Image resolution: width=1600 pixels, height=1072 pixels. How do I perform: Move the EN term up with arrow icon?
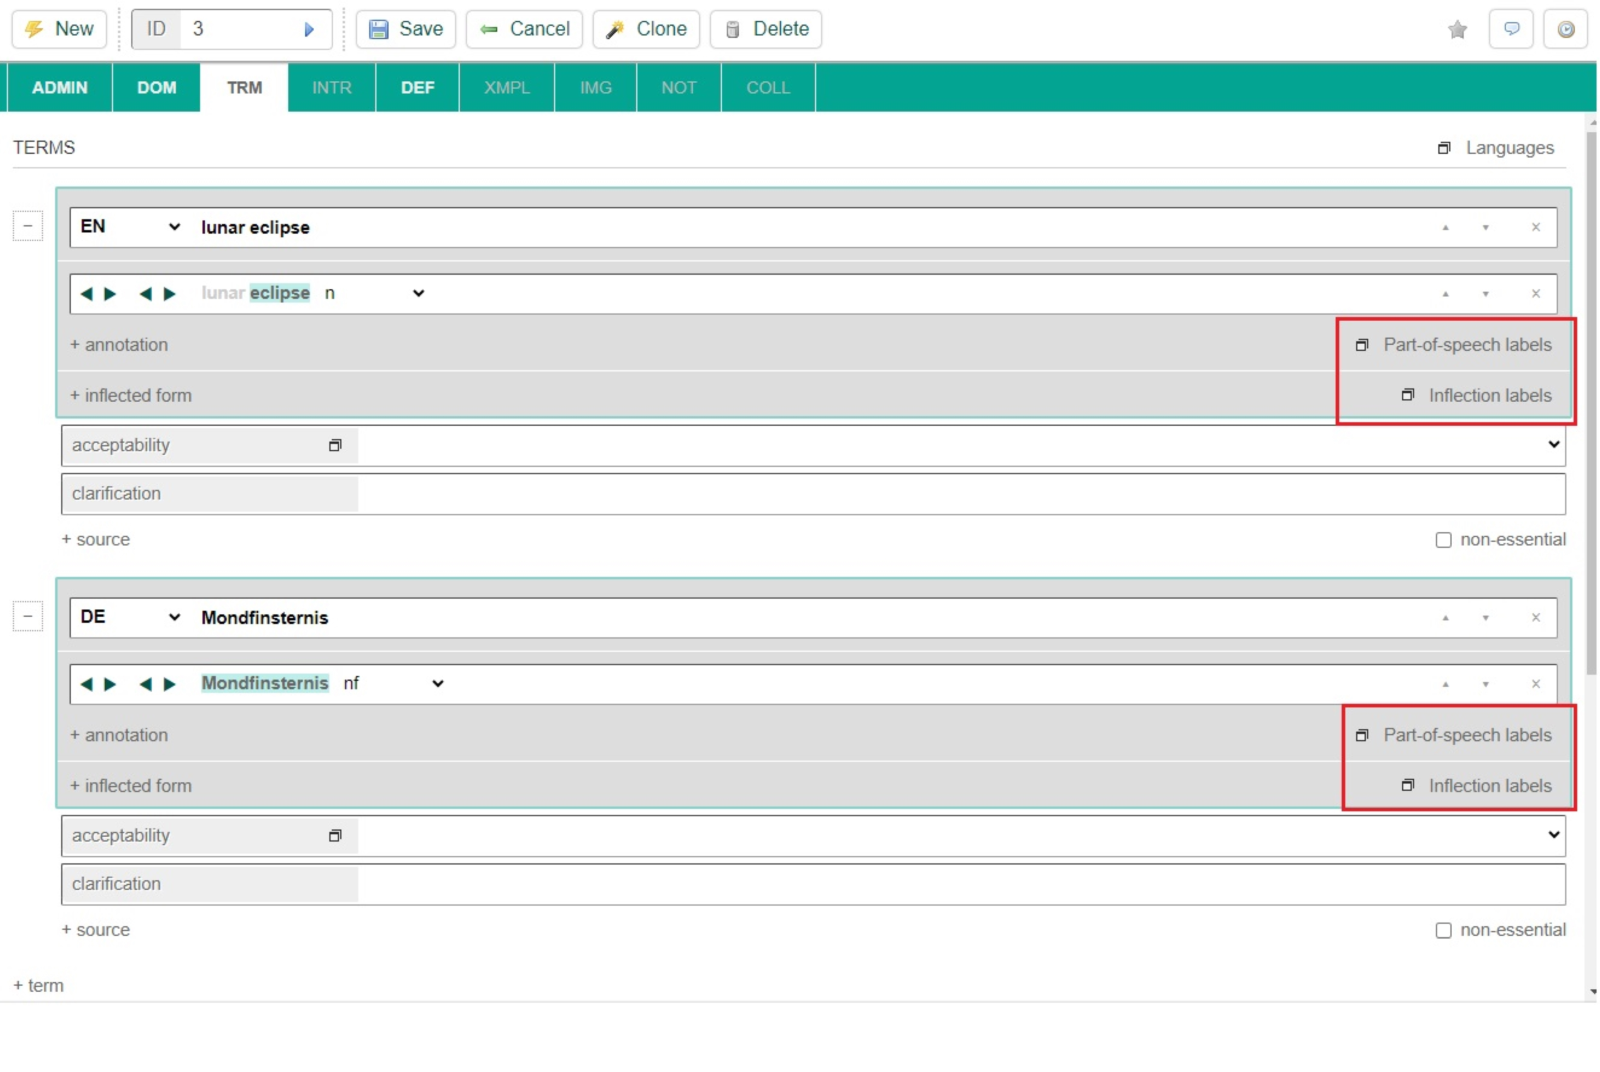pyautogui.click(x=1445, y=227)
